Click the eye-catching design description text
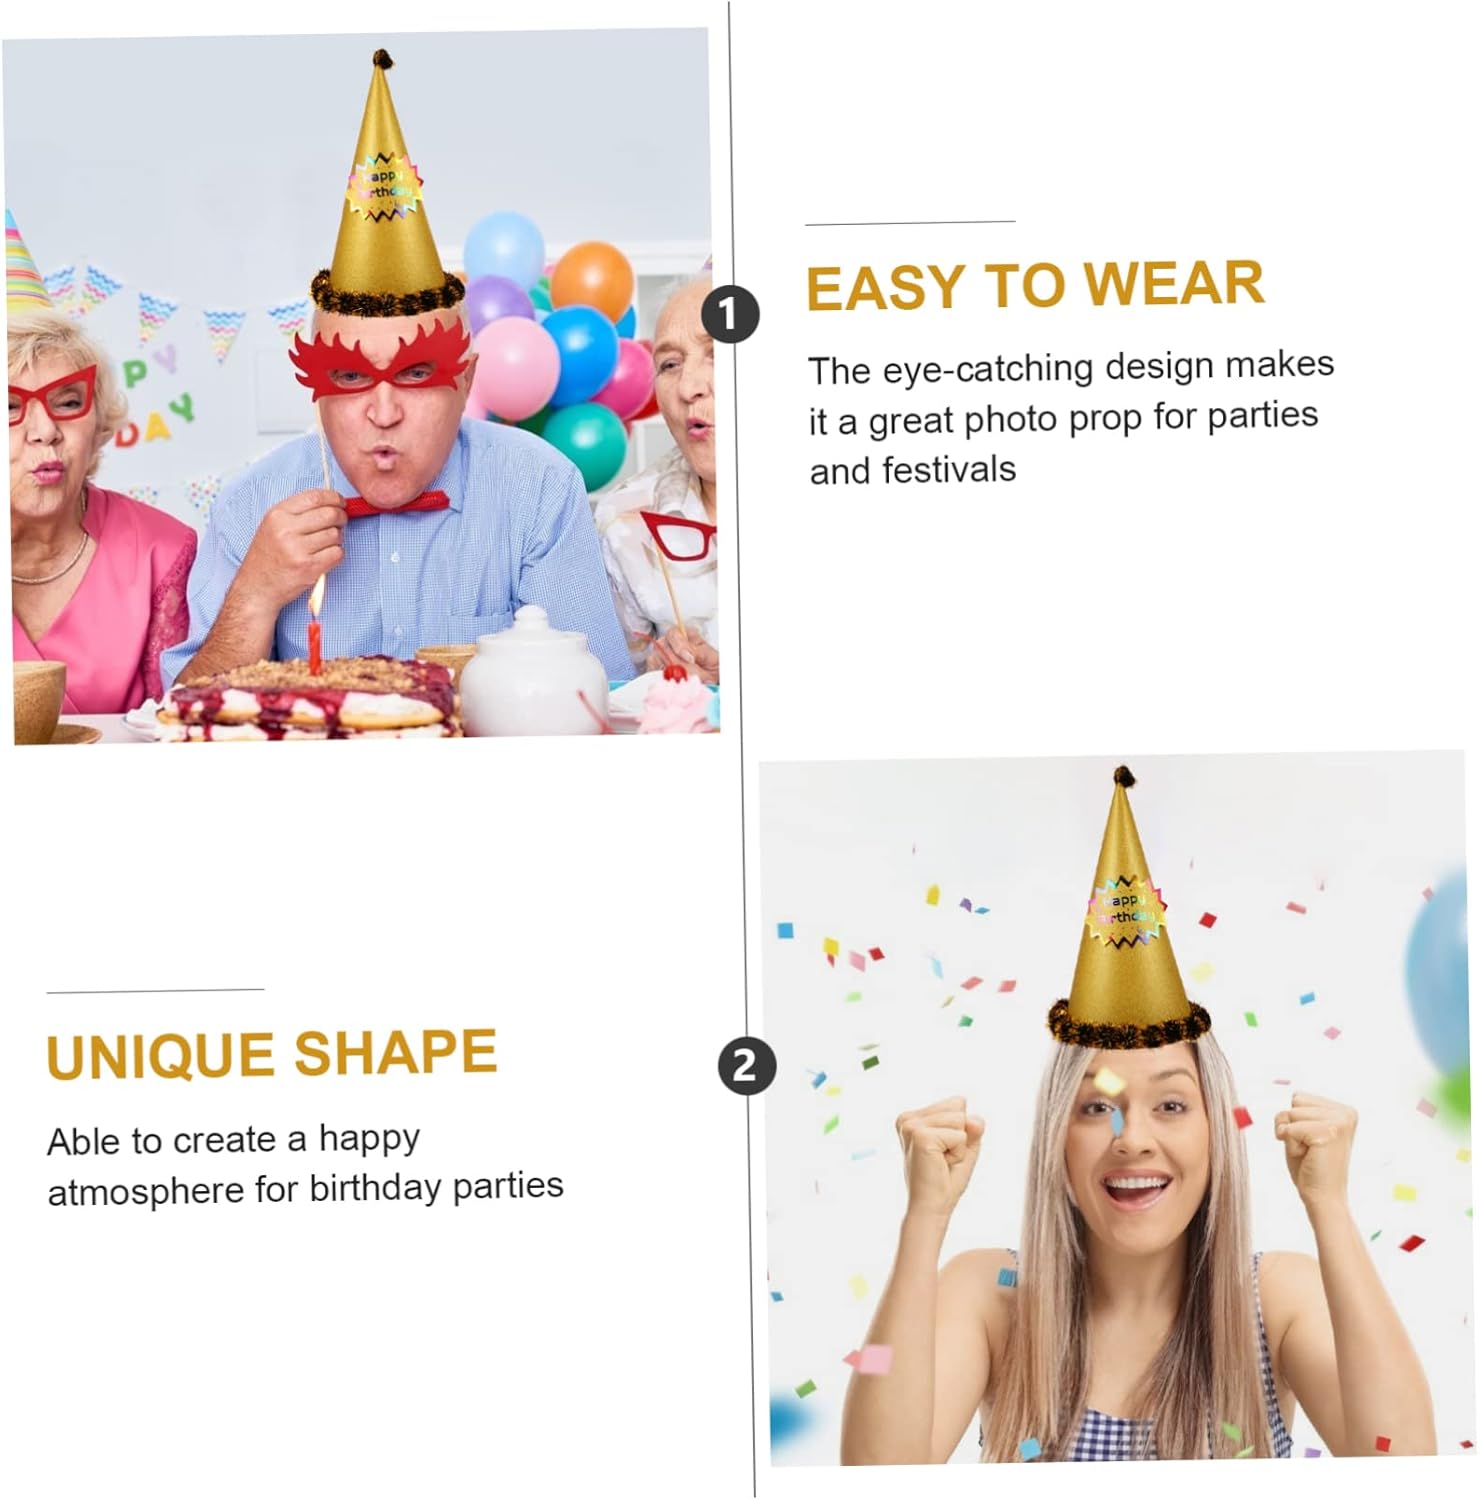The image size is (1479, 1500). [x=1071, y=417]
